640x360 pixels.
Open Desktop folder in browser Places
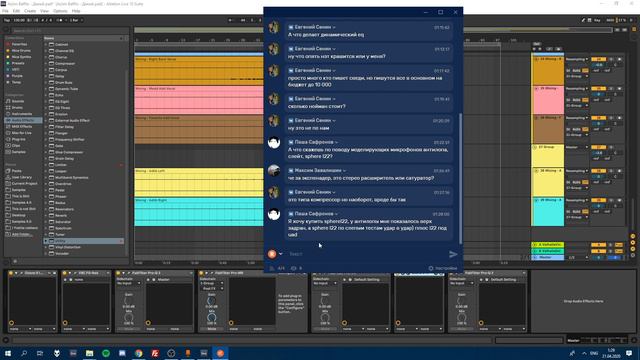click(18, 215)
